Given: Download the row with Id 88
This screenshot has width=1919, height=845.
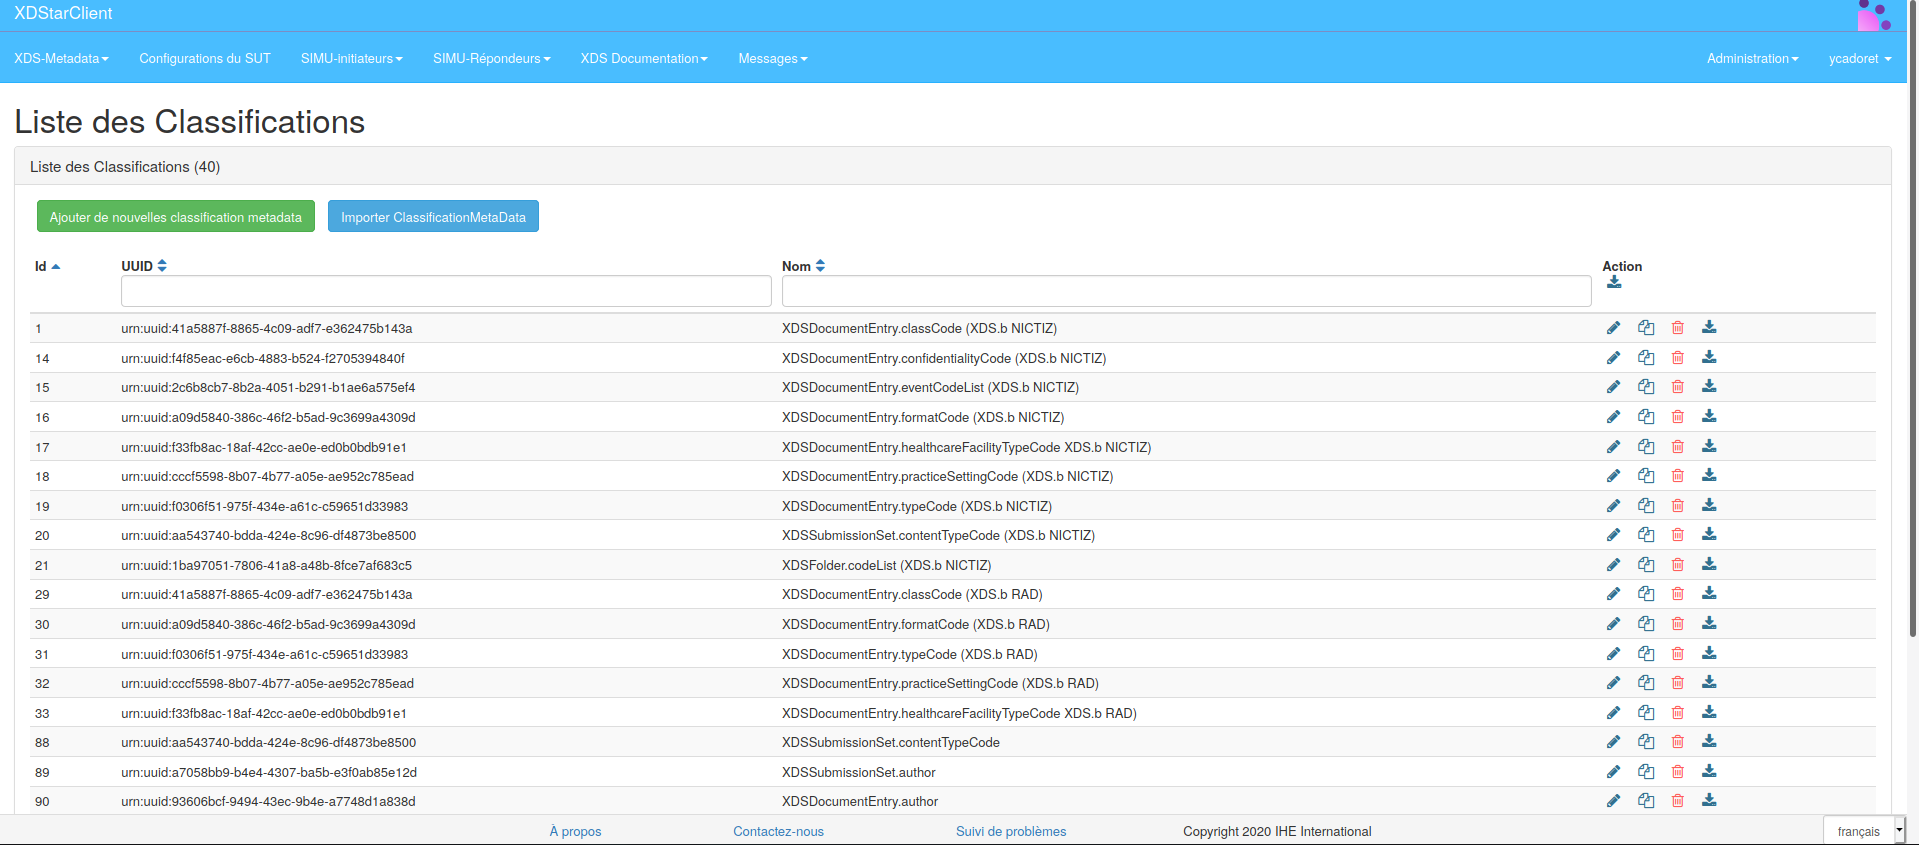Looking at the screenshot, I should tap(1709, 742).
